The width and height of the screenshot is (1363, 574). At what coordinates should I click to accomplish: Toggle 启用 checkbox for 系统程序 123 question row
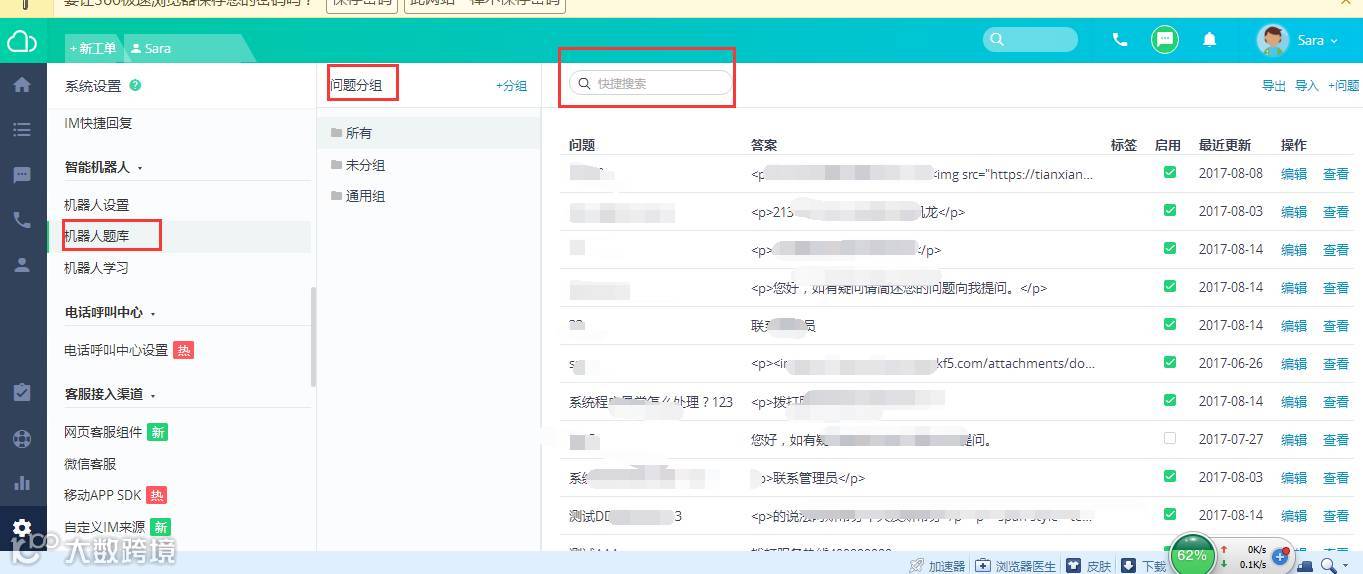tap(1169, 401)
